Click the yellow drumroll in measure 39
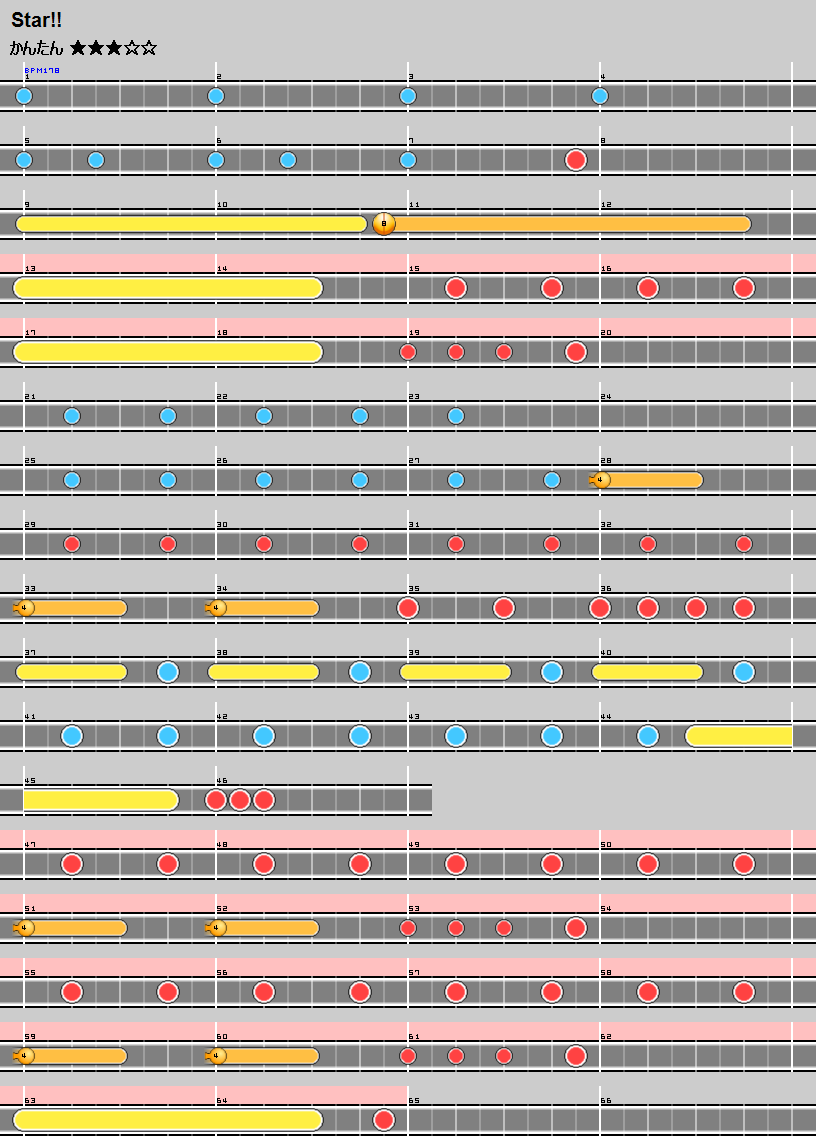Viewport: 816px width, 1136px height. pos(455,672)
